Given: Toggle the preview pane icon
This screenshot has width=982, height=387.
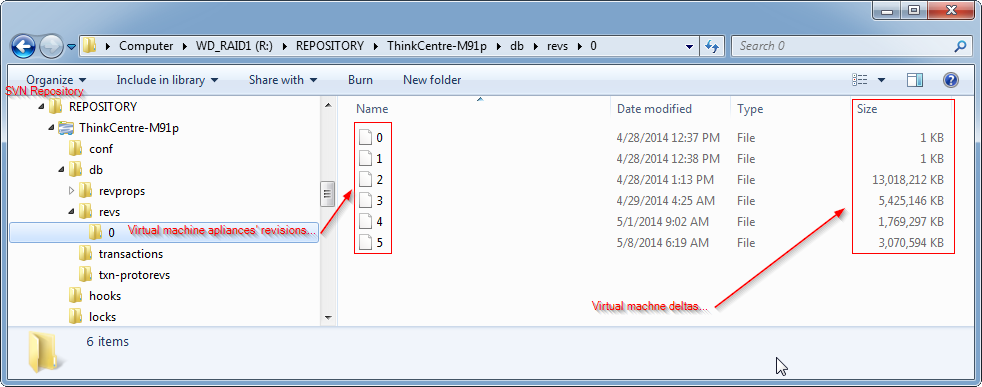Looking at the screenshot, I should [x=915, y=80].
